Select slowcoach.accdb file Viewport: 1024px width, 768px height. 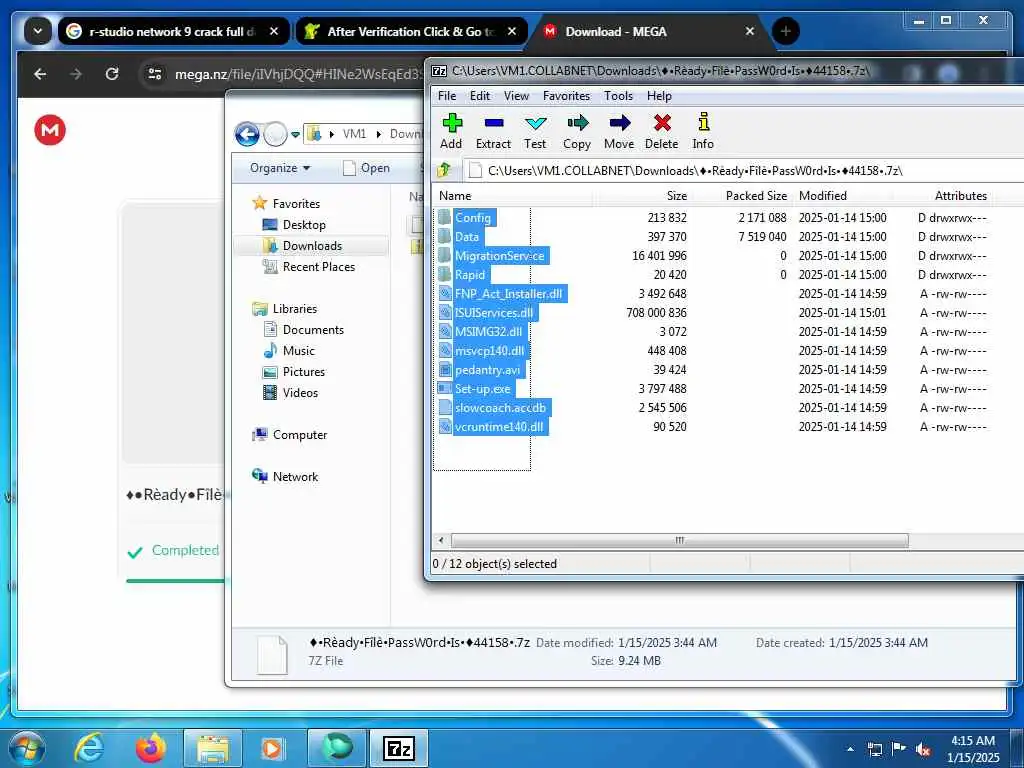(500, 408)
